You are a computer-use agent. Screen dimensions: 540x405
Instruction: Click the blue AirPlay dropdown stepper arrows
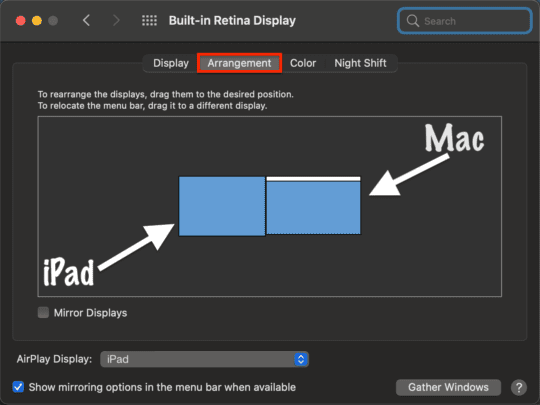tap(301, 359)
